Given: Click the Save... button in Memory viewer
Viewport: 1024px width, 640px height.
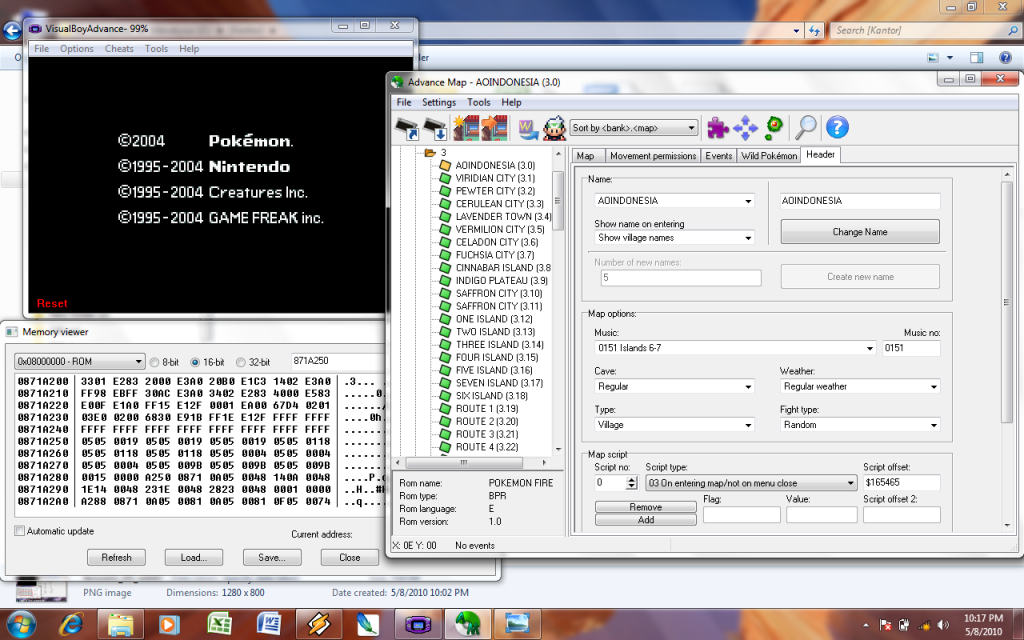Looking at the screenshot, I should pyautogui.click(x=272, y=558).
